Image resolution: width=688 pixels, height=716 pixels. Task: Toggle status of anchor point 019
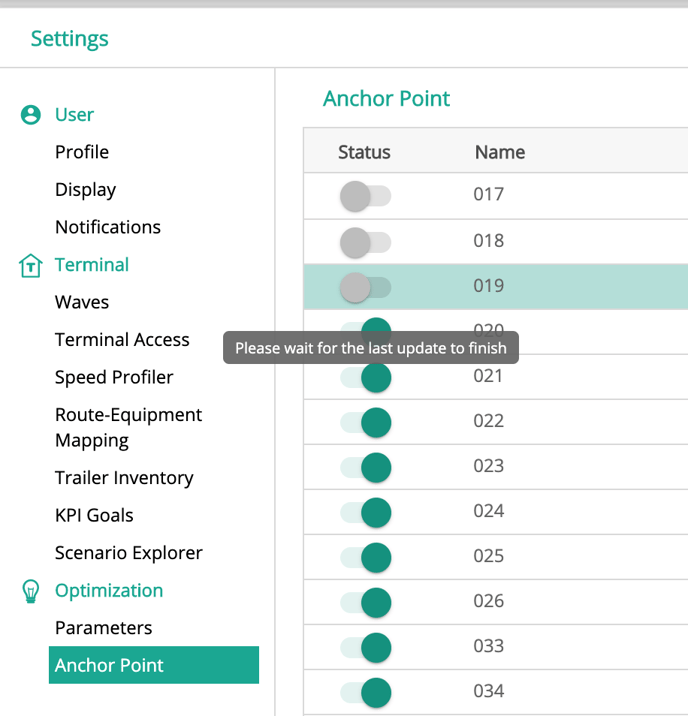364,287
